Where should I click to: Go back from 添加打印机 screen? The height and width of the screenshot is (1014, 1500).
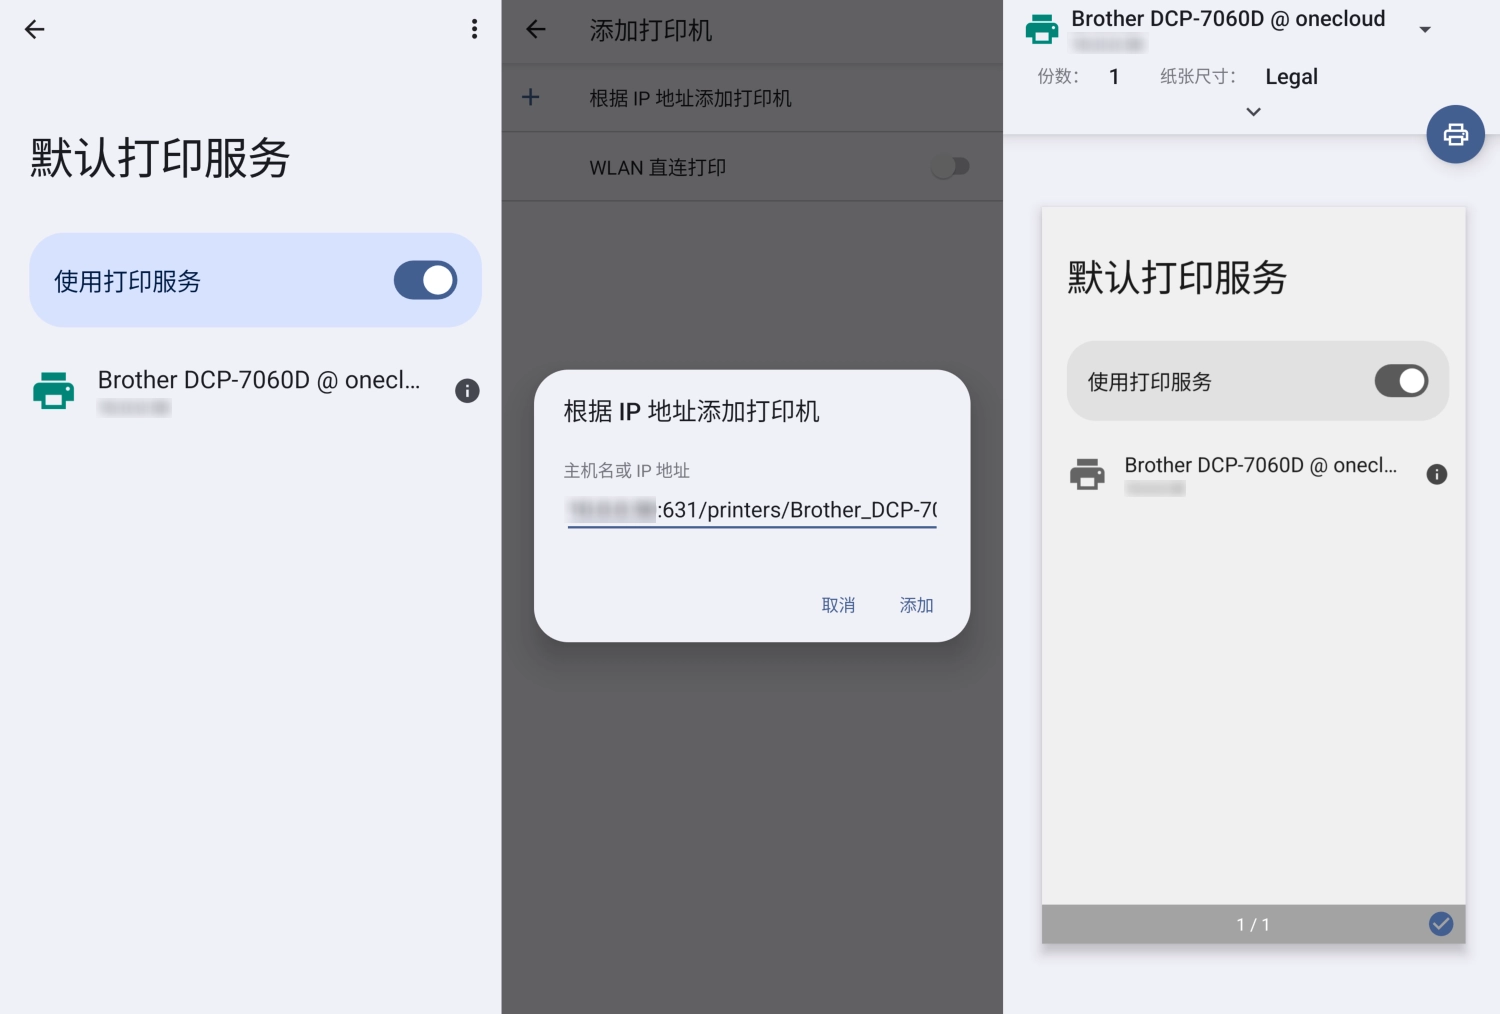tap(536, 30)
